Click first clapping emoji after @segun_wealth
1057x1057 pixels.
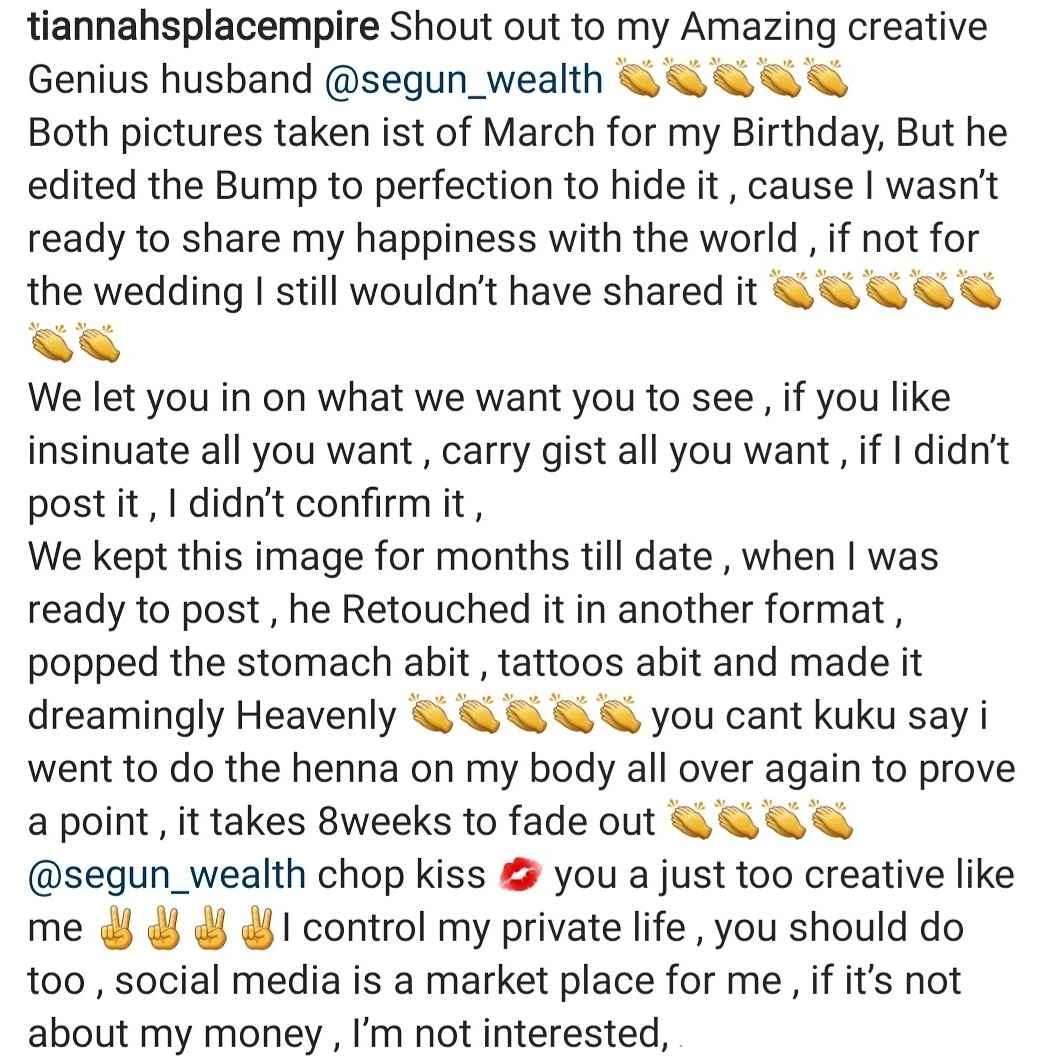[x=638, y=78]
